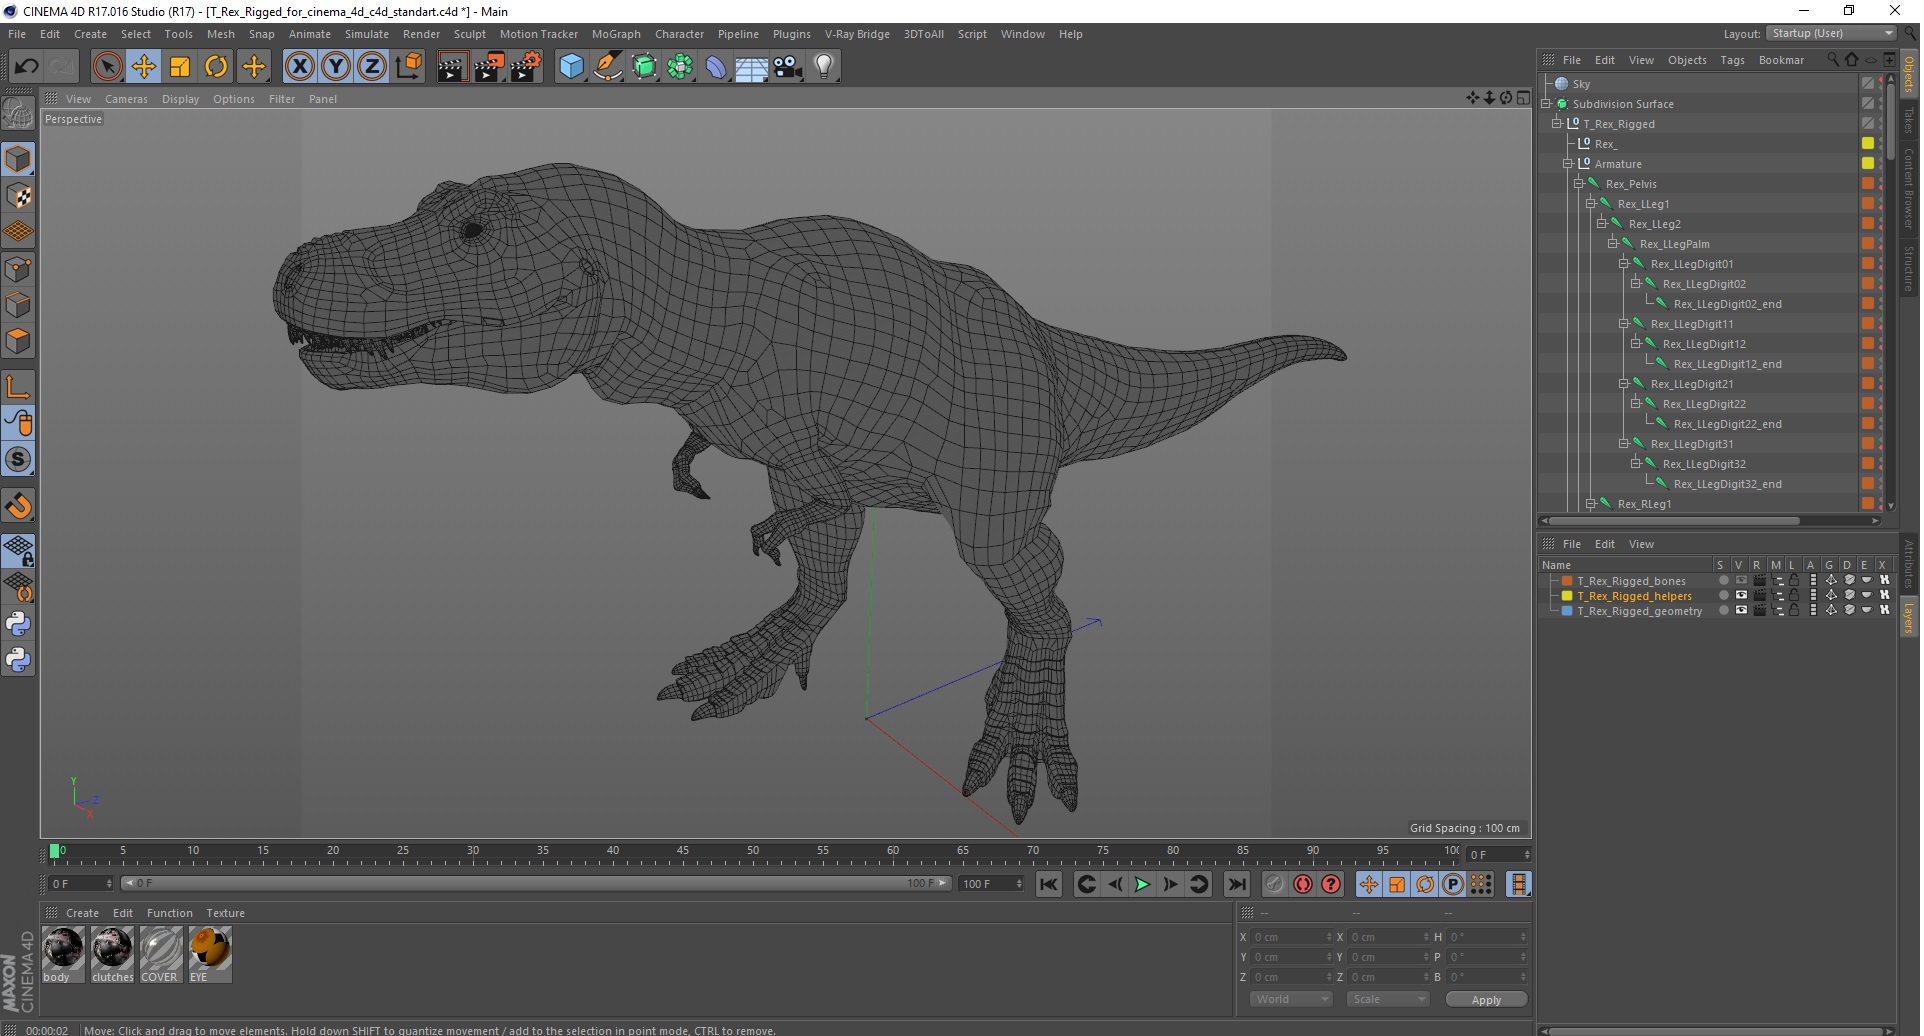Viewport: 1924px width, 1036px height.
Task: Collapse the Rex_LLegPalm tree node
Action: [x=1612, y=244]
